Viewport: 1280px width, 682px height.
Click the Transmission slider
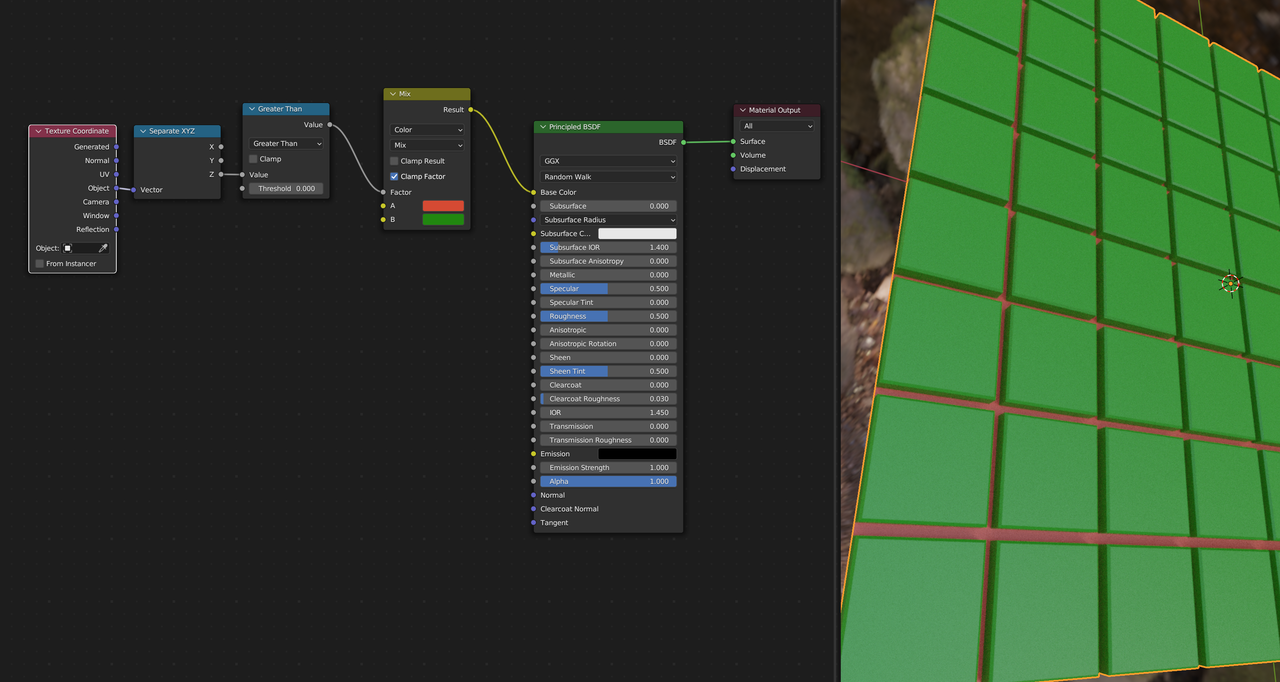tap(608, 426)
